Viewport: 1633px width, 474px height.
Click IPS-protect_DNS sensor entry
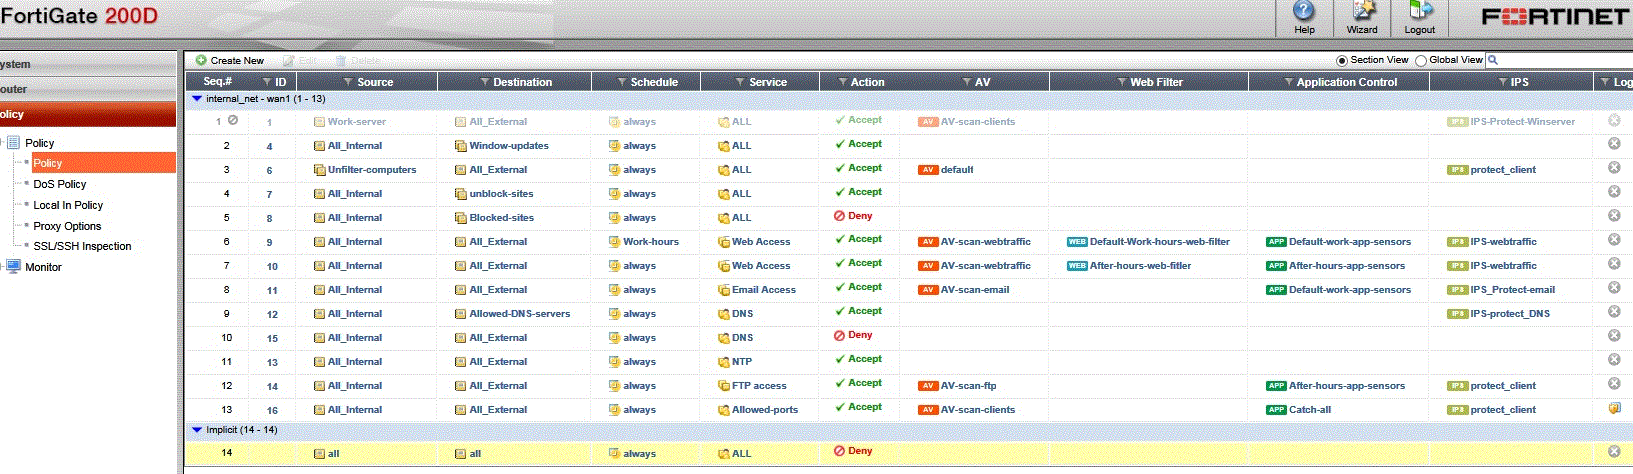[1509, 314]
